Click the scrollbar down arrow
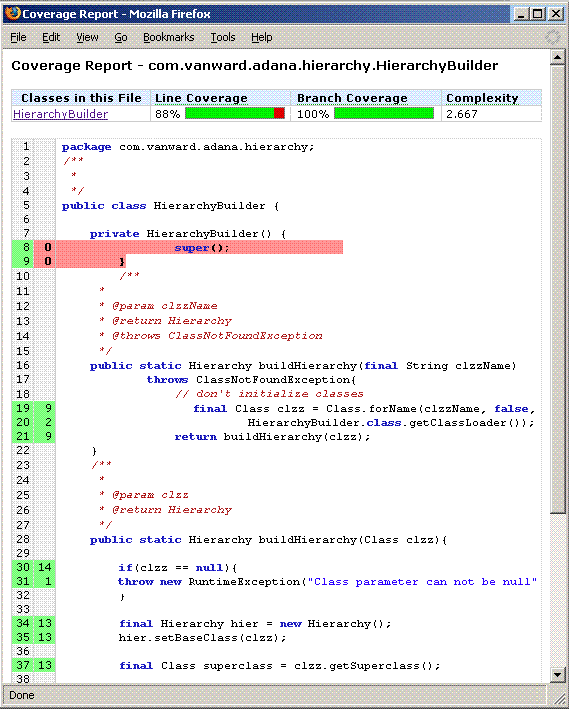The width and height of the screenshot is (569, 709). point(557,675)
